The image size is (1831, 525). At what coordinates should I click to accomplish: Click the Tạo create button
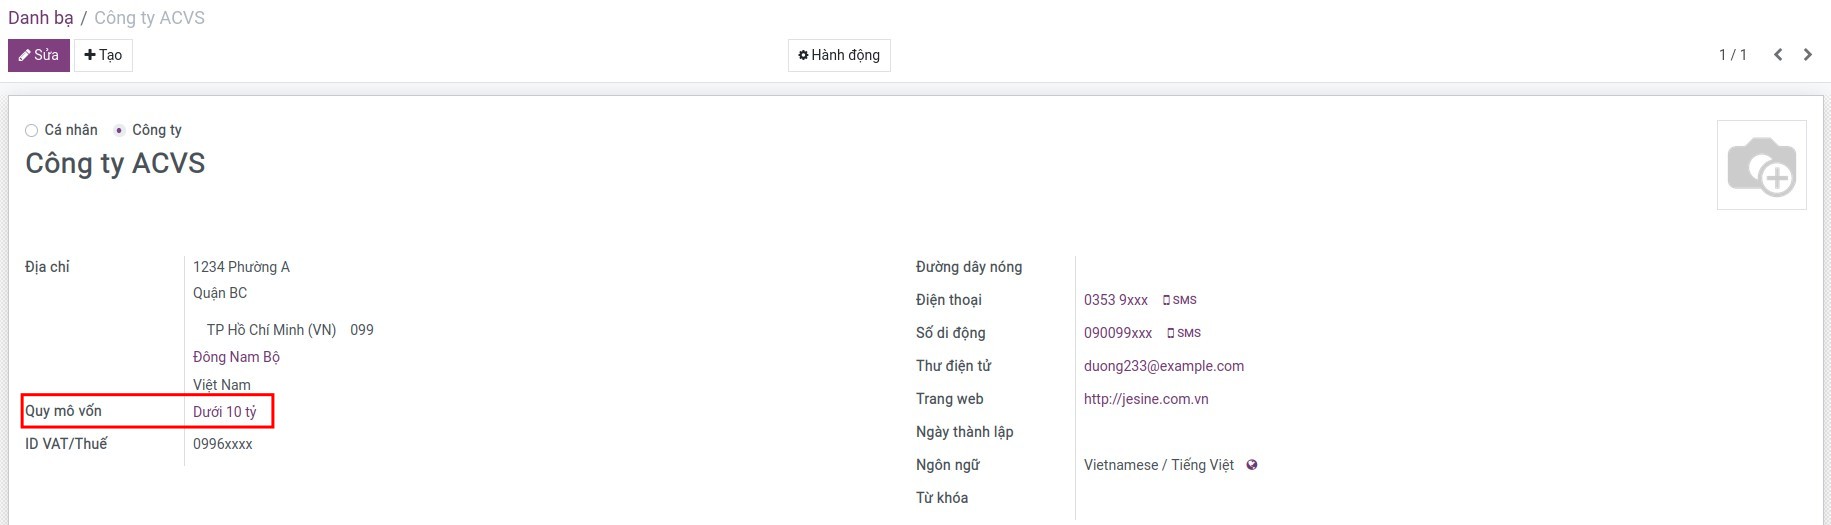pos(103,55)
